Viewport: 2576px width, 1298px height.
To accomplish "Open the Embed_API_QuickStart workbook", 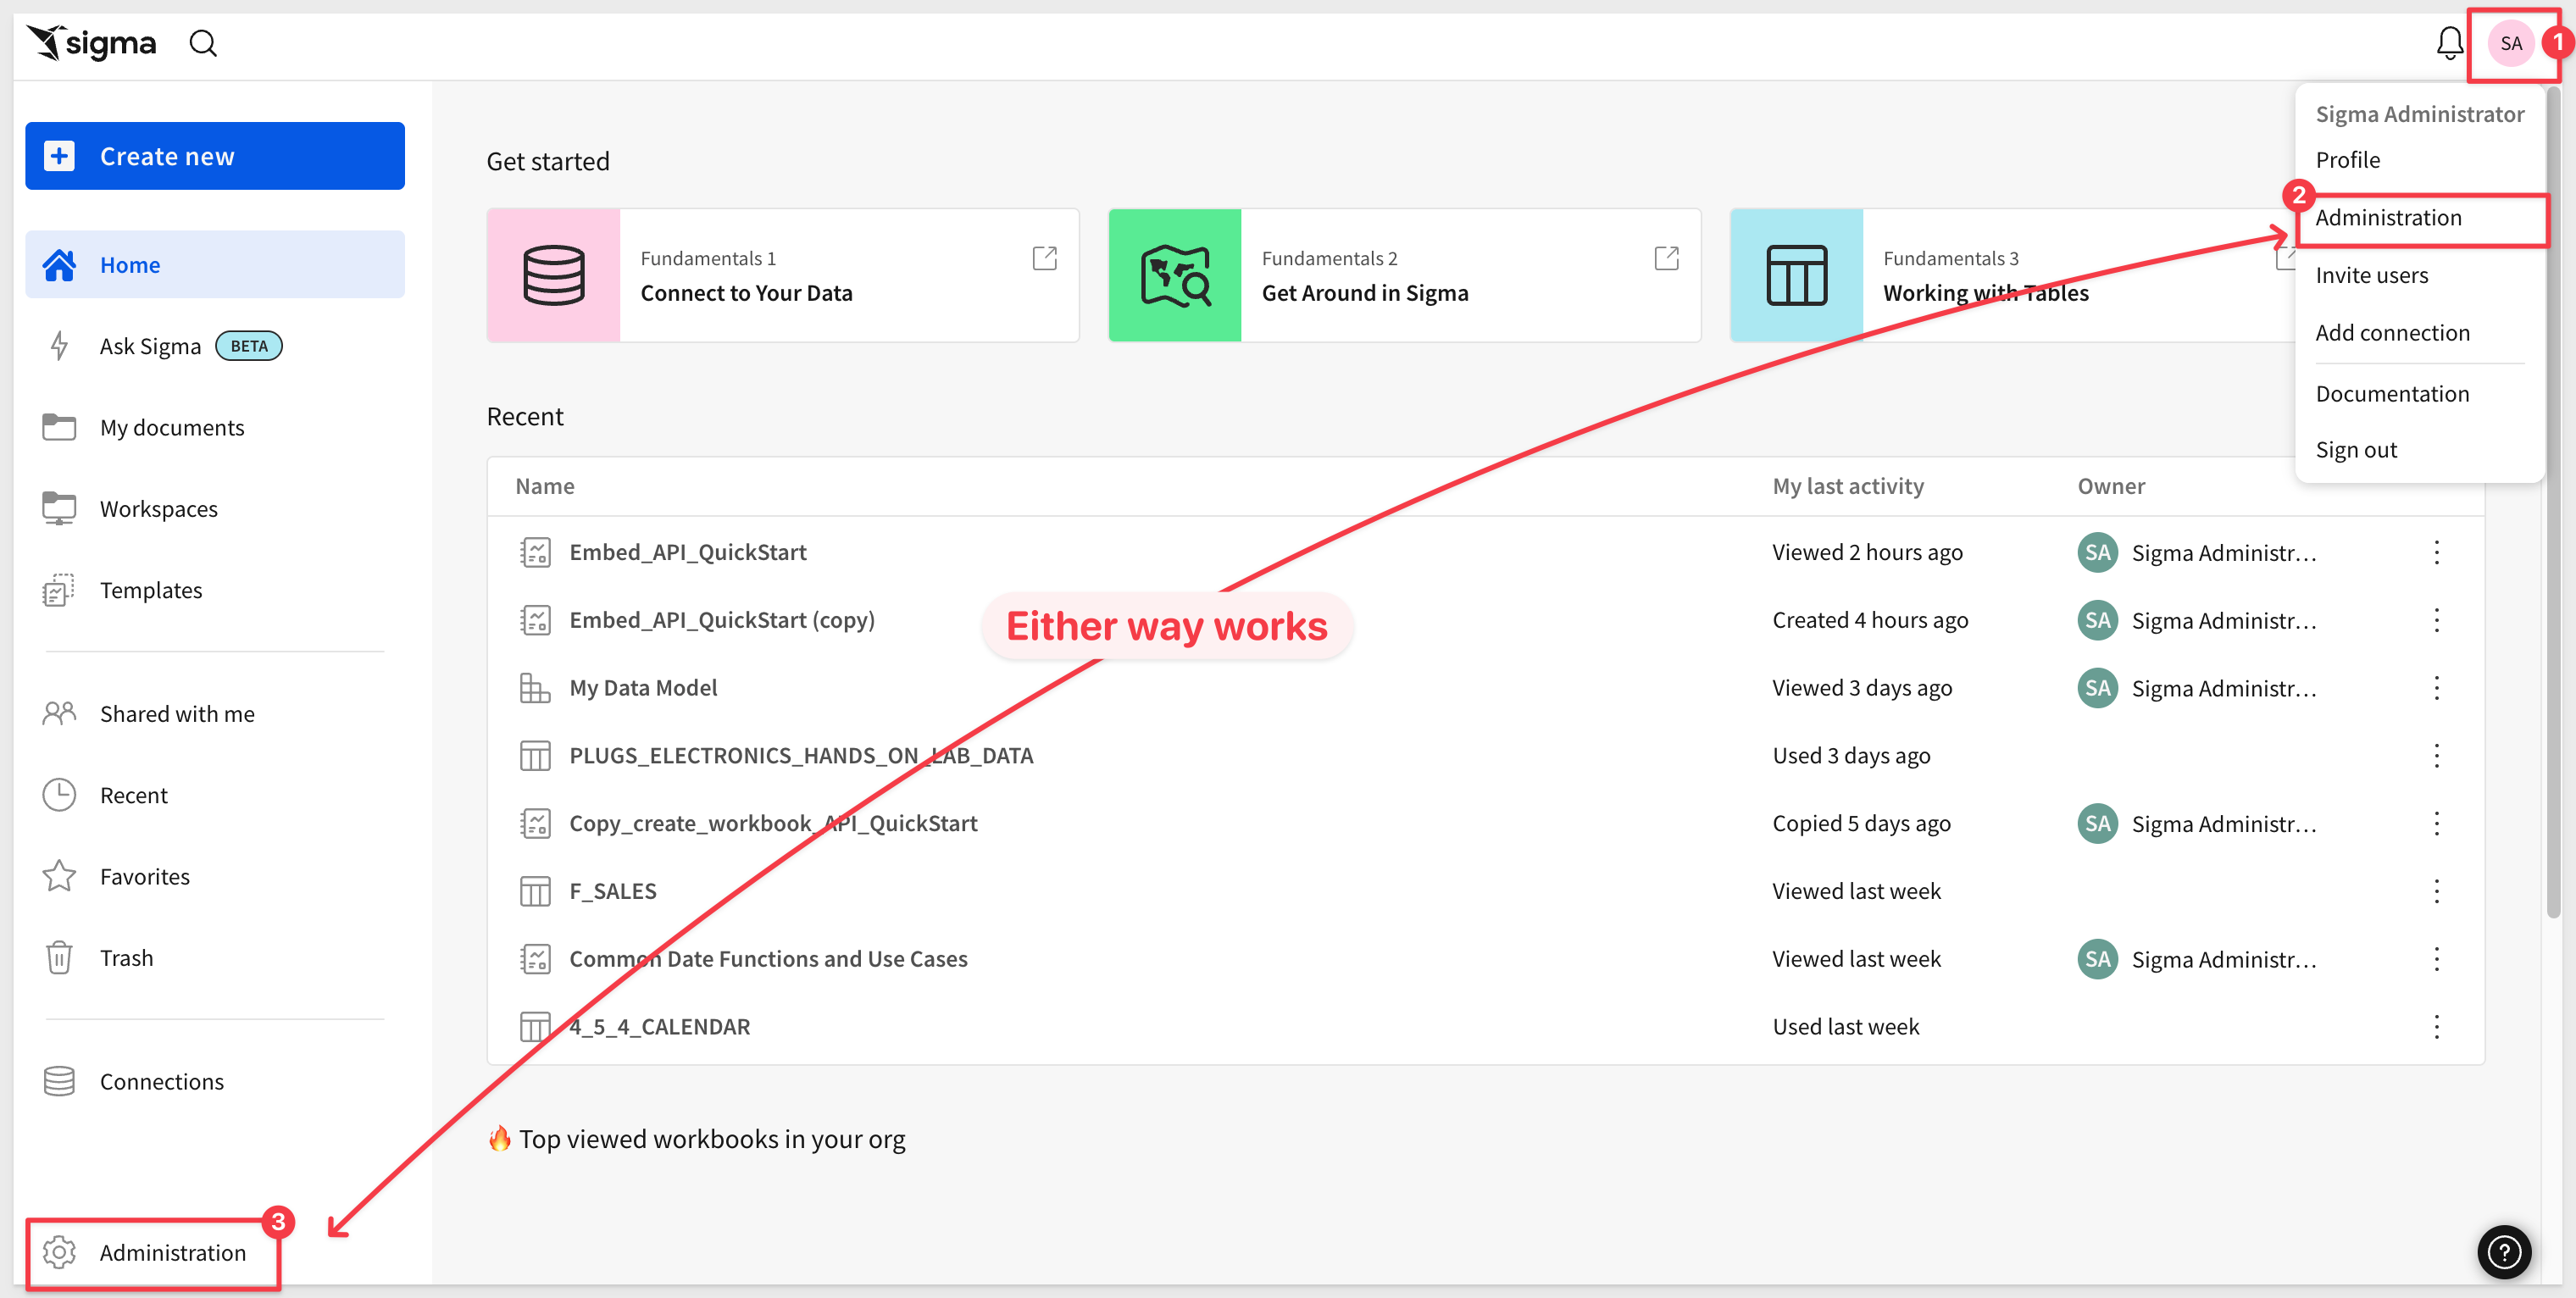I will (x=687, y=552).
